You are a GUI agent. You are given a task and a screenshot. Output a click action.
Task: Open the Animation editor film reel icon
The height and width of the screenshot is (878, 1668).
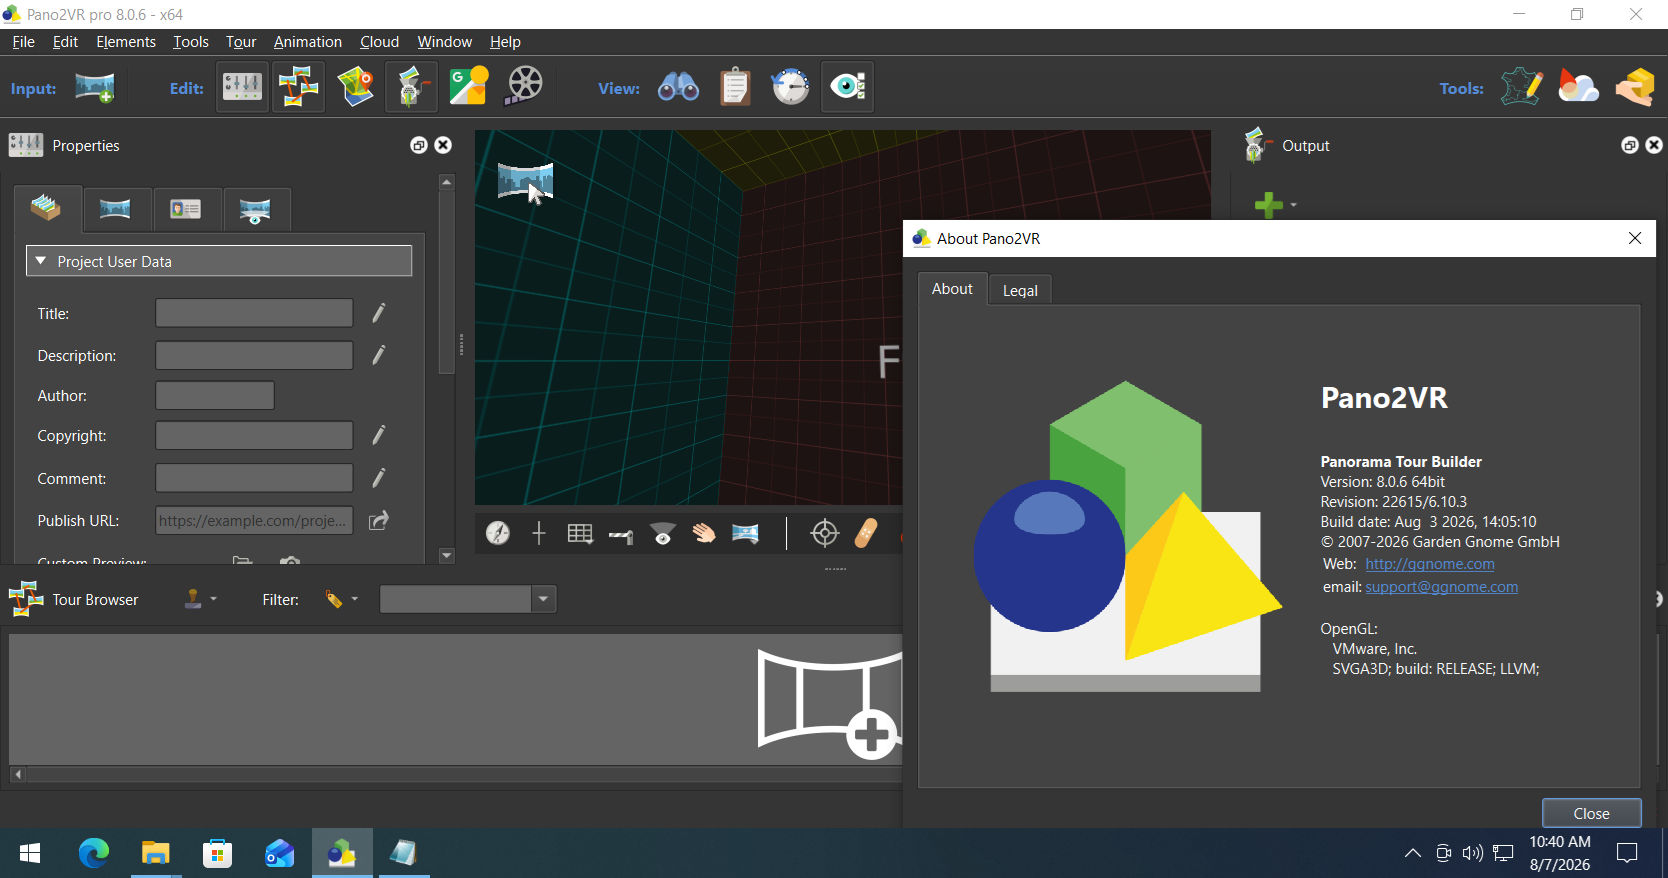(525, 87)
